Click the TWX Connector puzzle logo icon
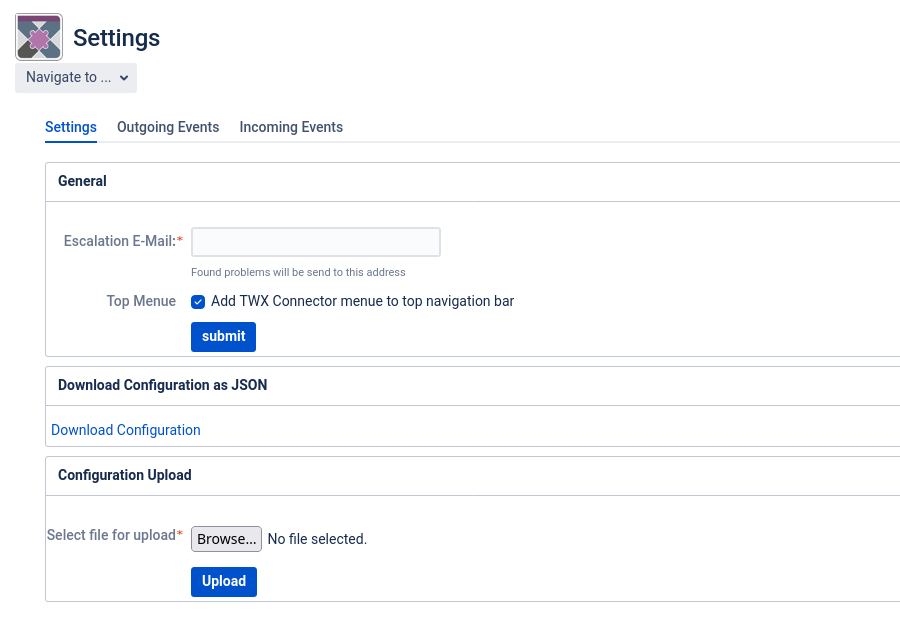This screenshot has height=630, width=900. pos(39,37)
